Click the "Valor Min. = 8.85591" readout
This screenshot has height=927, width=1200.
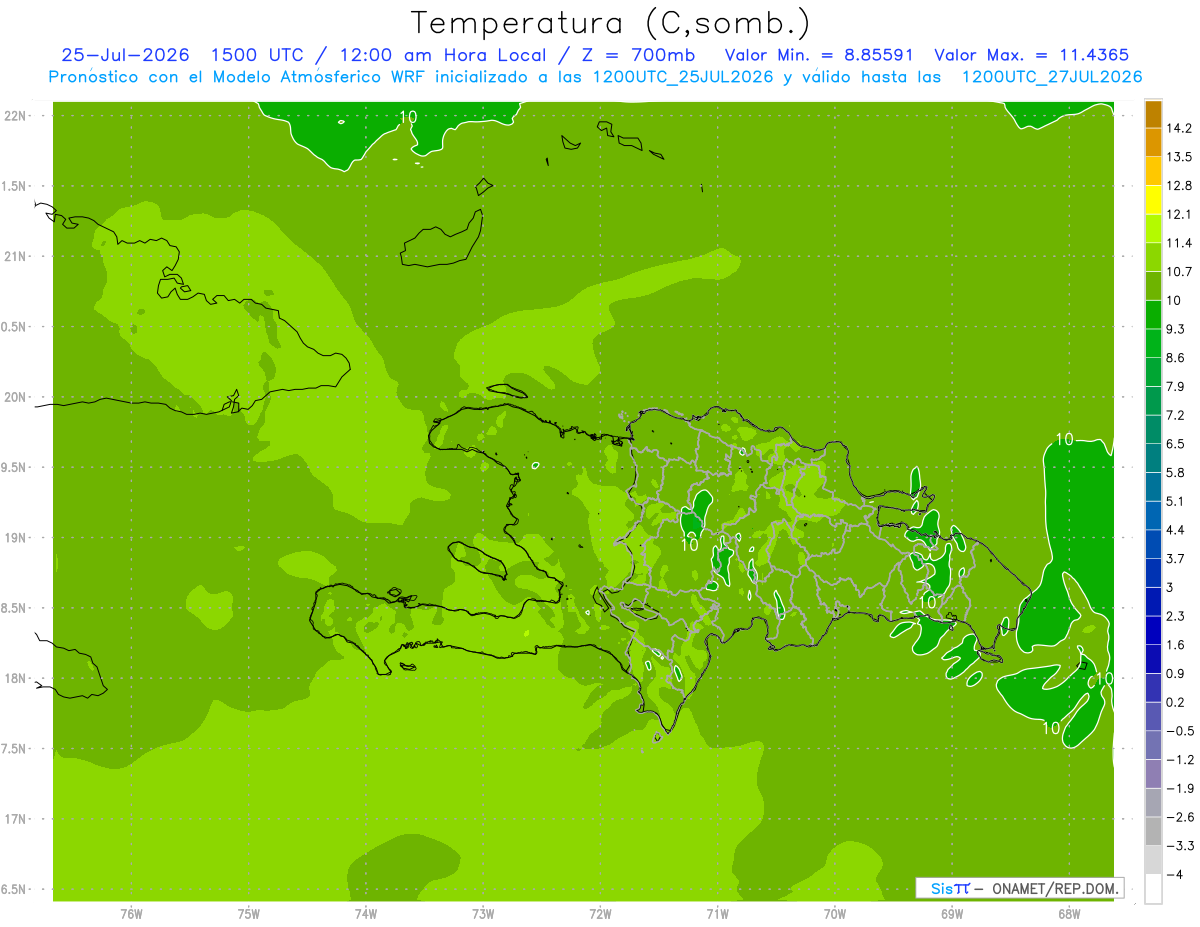tap(819, 55)
